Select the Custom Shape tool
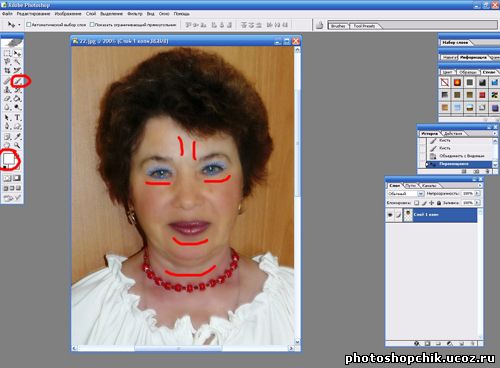The image size is (500, 368). (x=17, y=127)
